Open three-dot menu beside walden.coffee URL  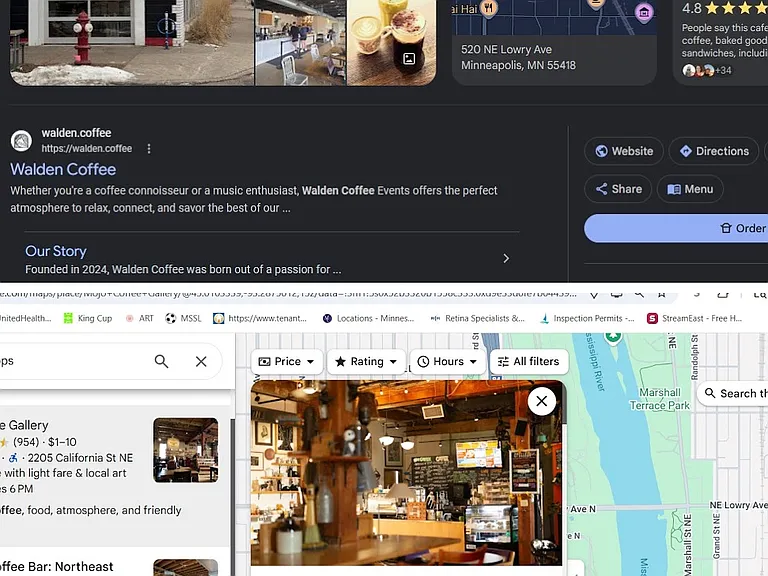pyautogui.click(x=149, y=148)
